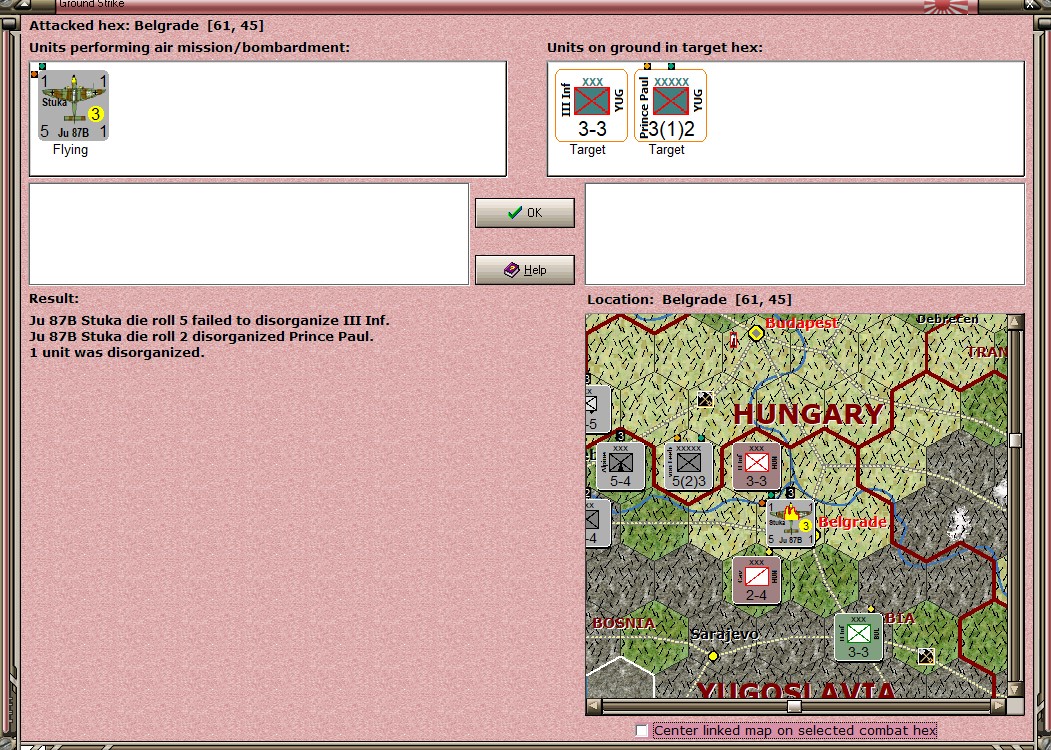Click the Belgrade label on map
1051x750 pixels.
[853, 522]
